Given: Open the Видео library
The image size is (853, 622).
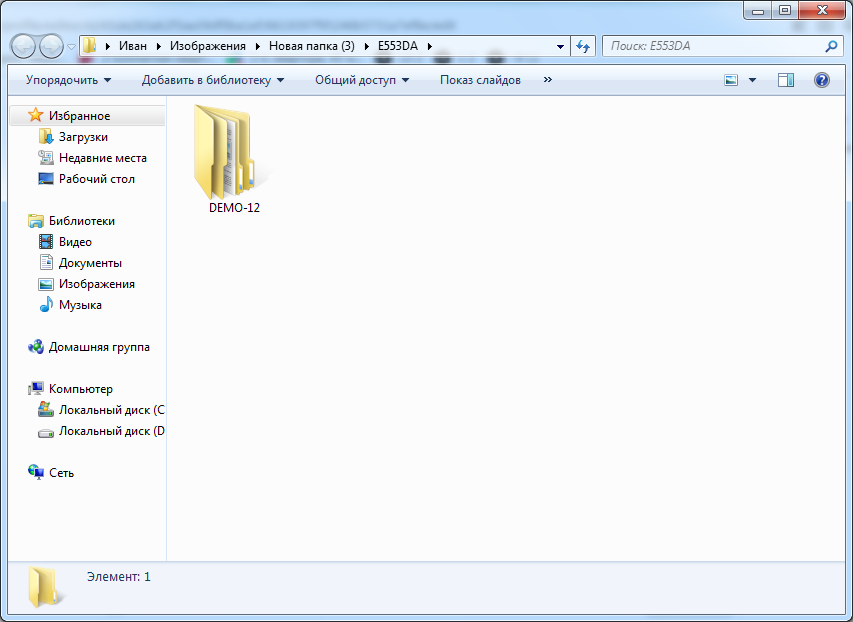Looking at the screenshot, I should pos(75,242).
